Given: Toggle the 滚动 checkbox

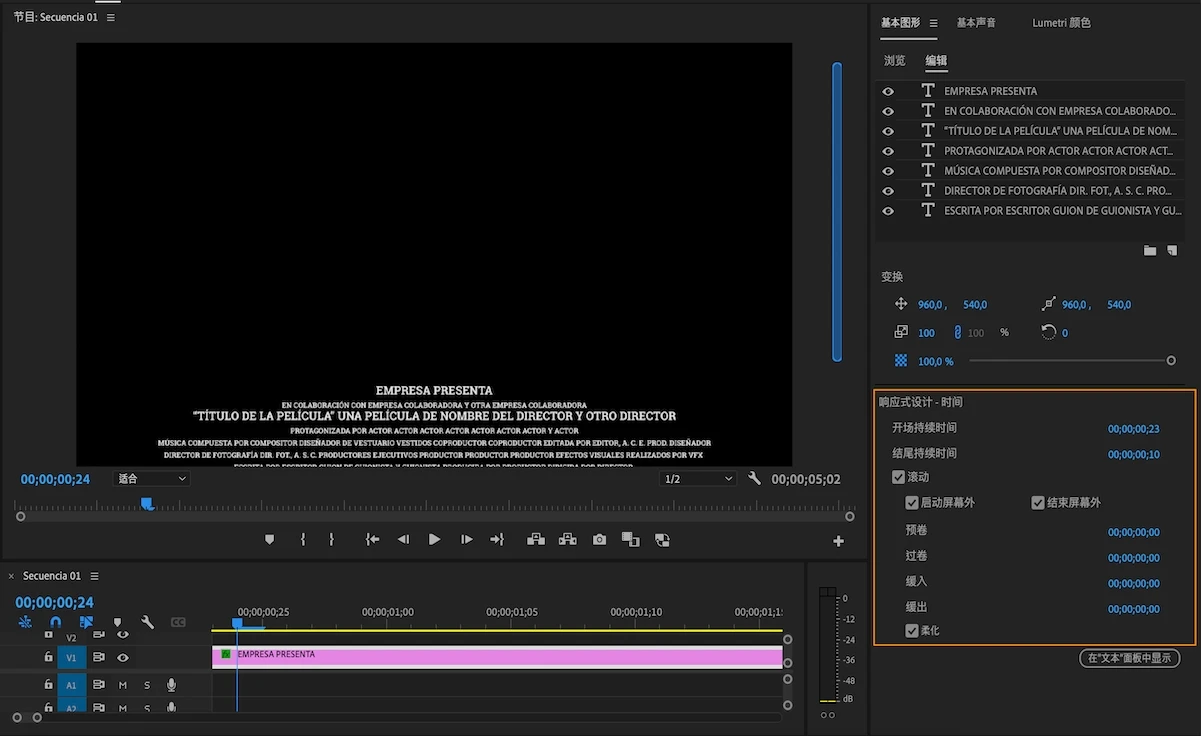Looking at the screenshot, I should [898, 477].
